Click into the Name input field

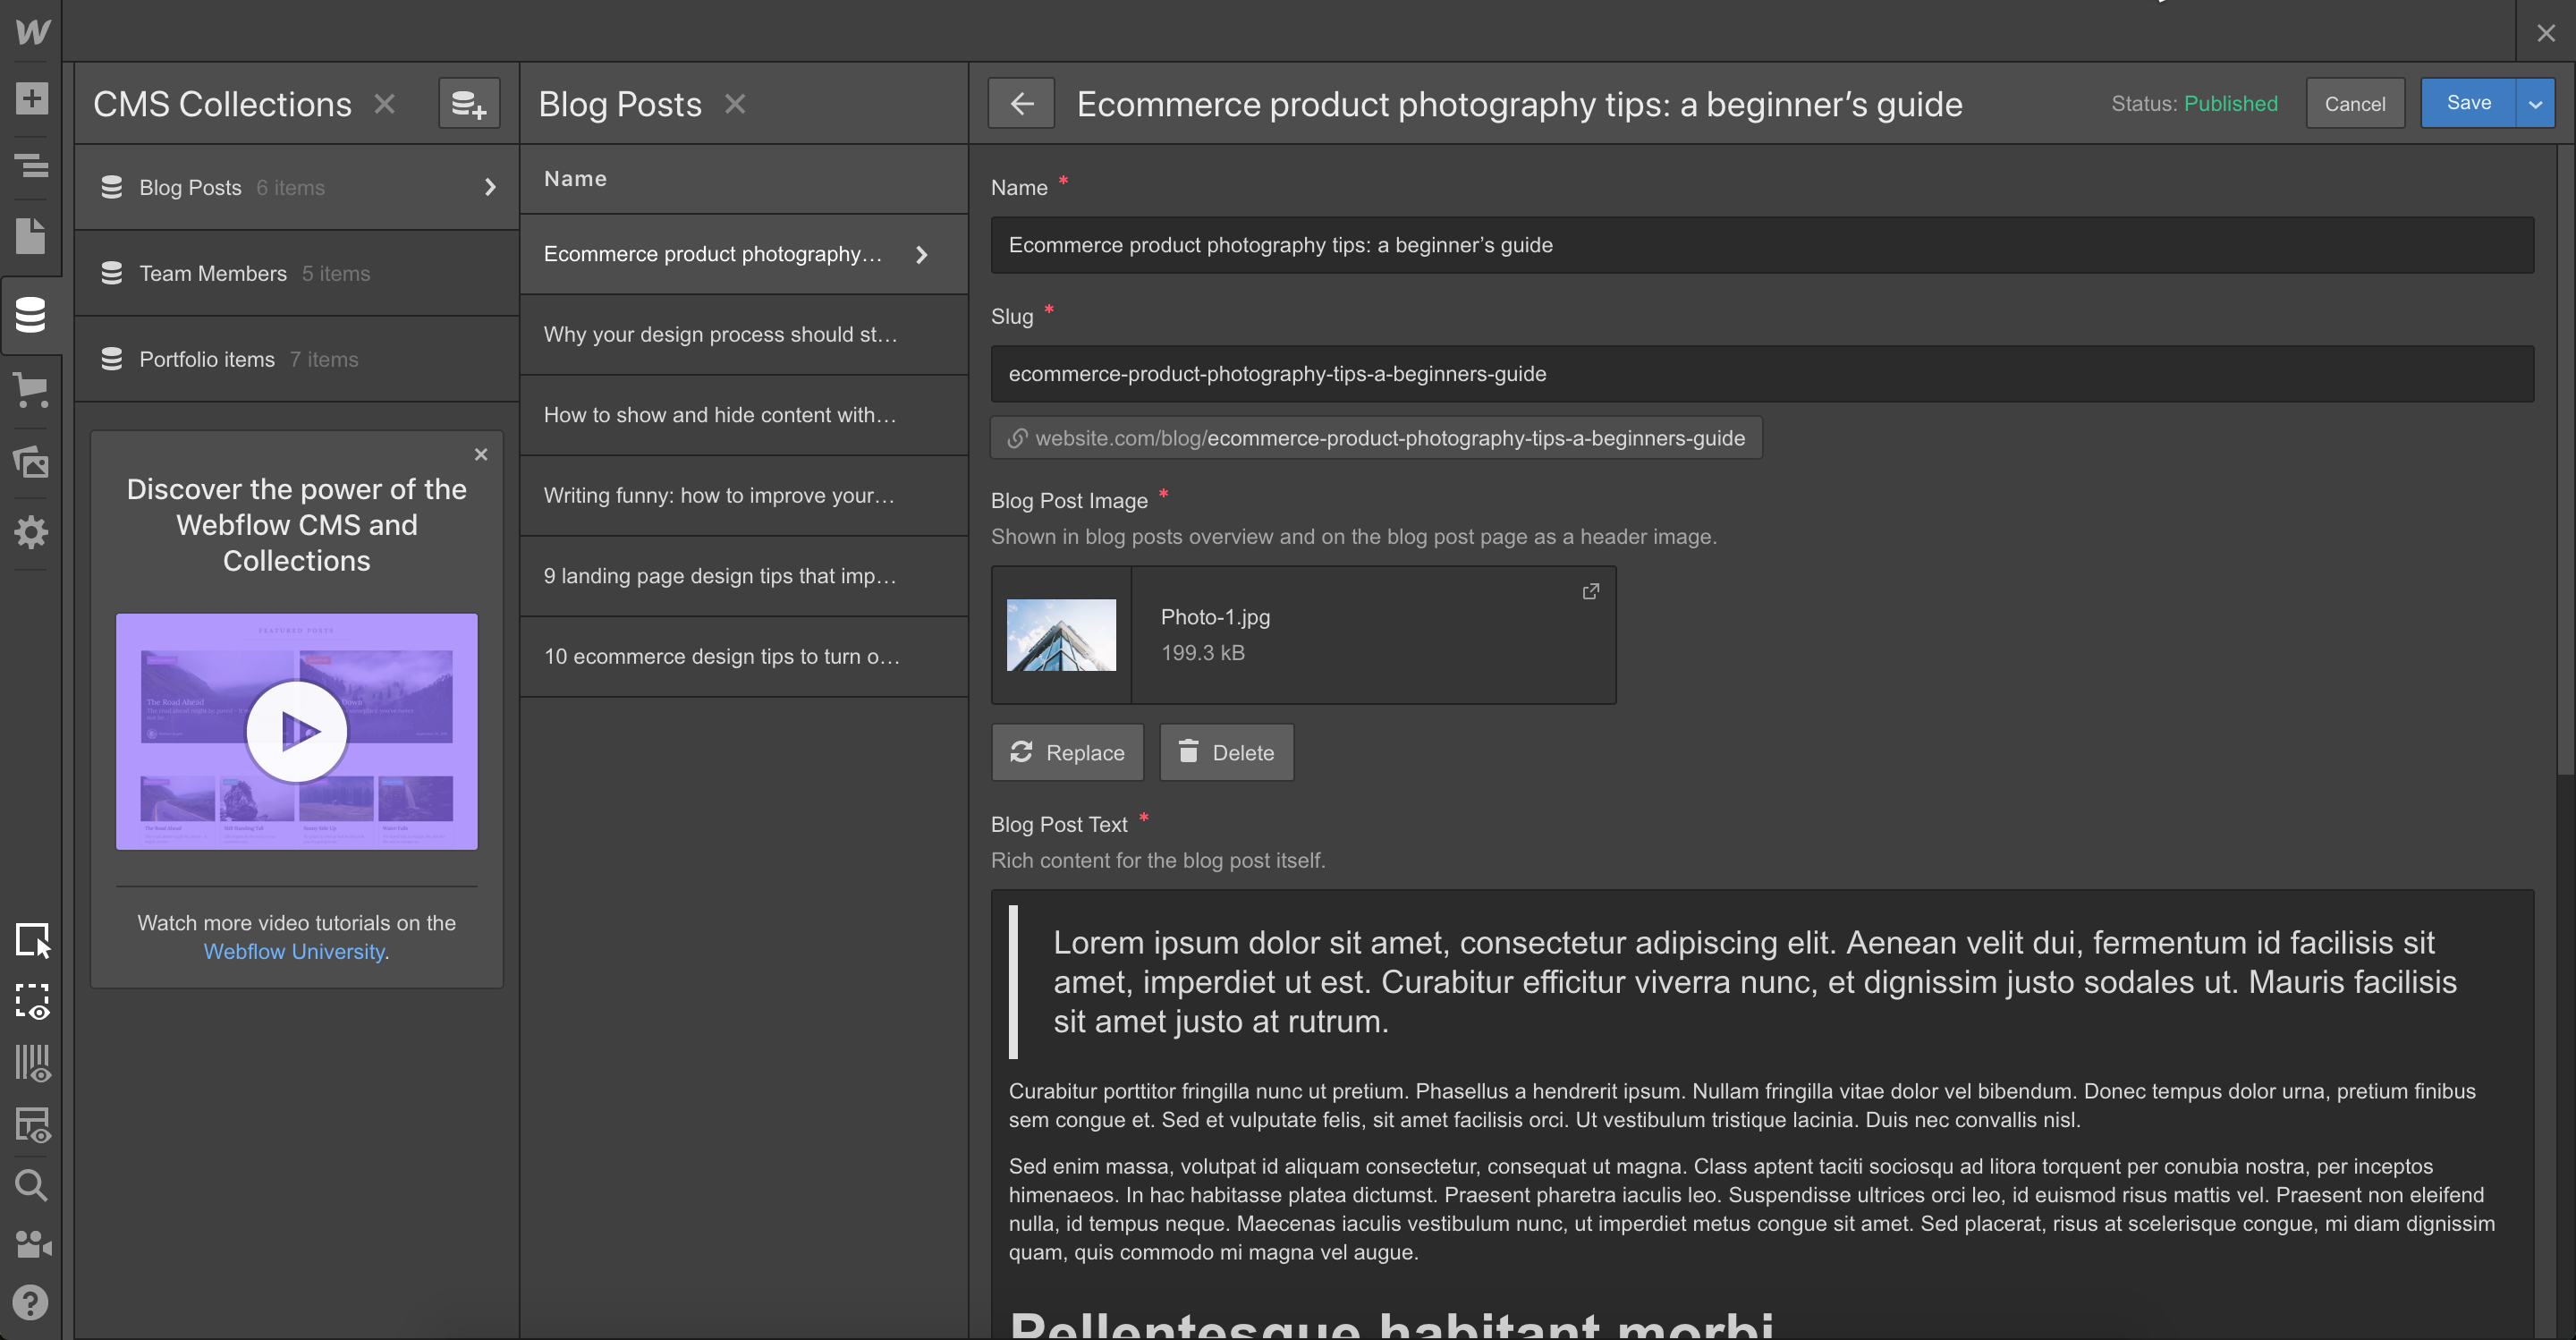1762,245
